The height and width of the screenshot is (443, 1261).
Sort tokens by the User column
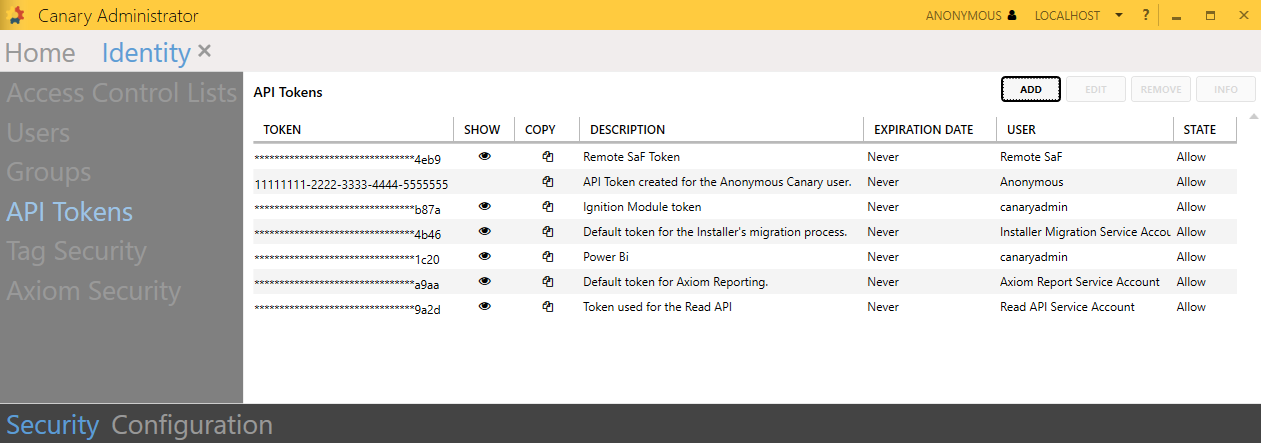[x=1021, y=130]
